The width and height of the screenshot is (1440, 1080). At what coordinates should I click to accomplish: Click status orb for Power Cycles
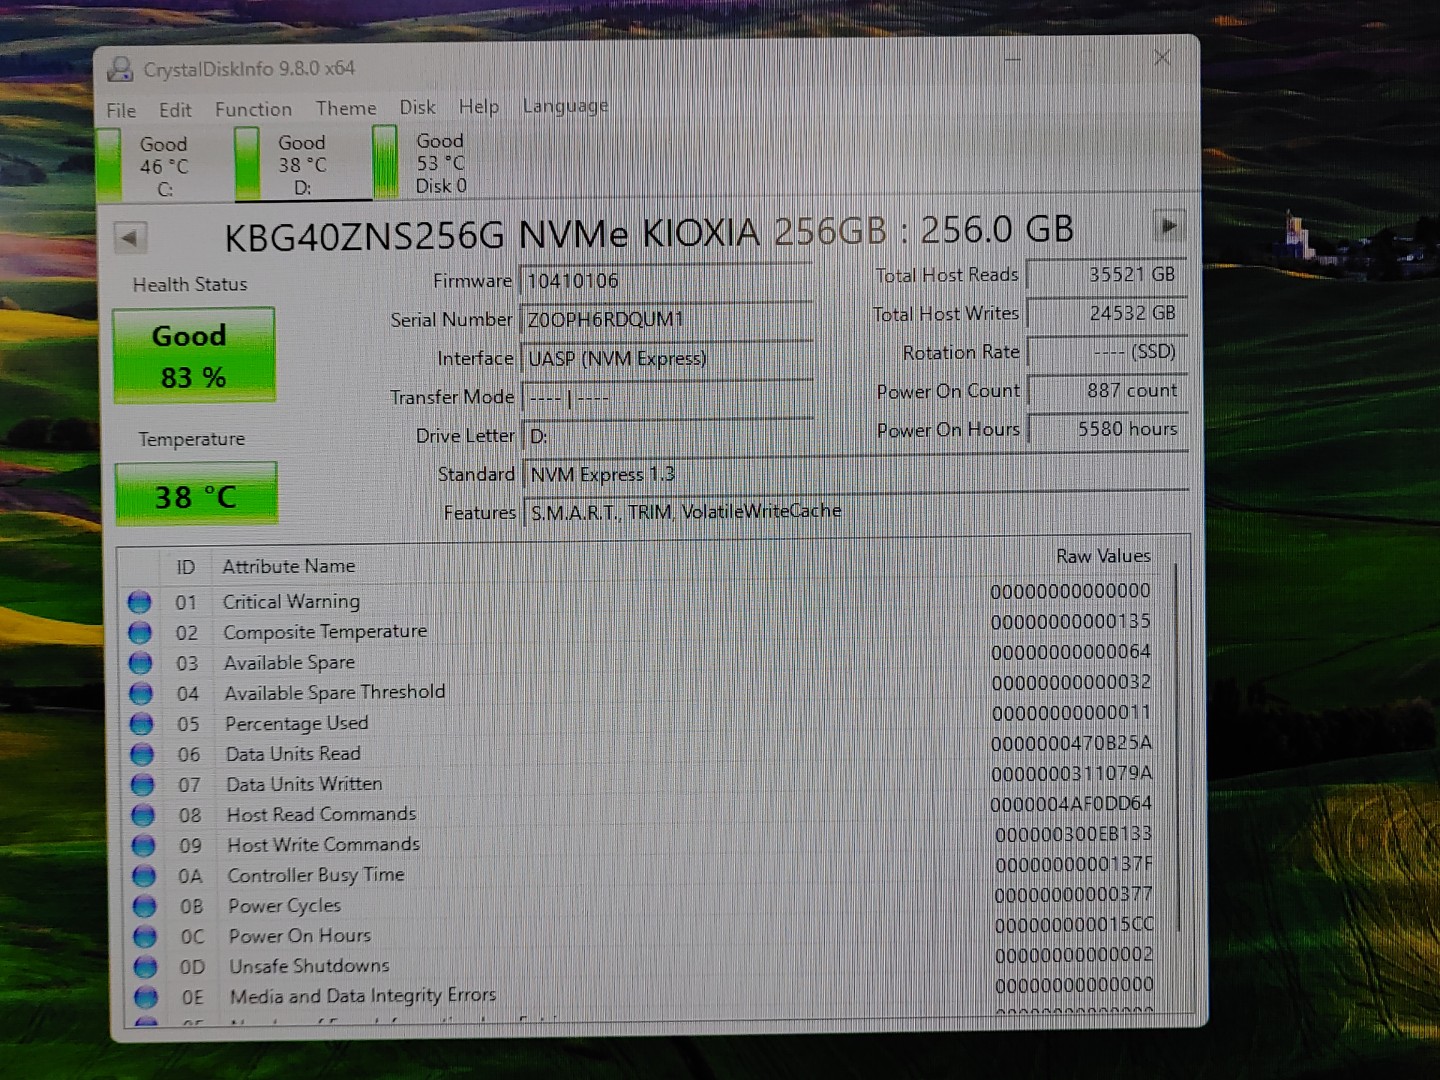[145, 906]
